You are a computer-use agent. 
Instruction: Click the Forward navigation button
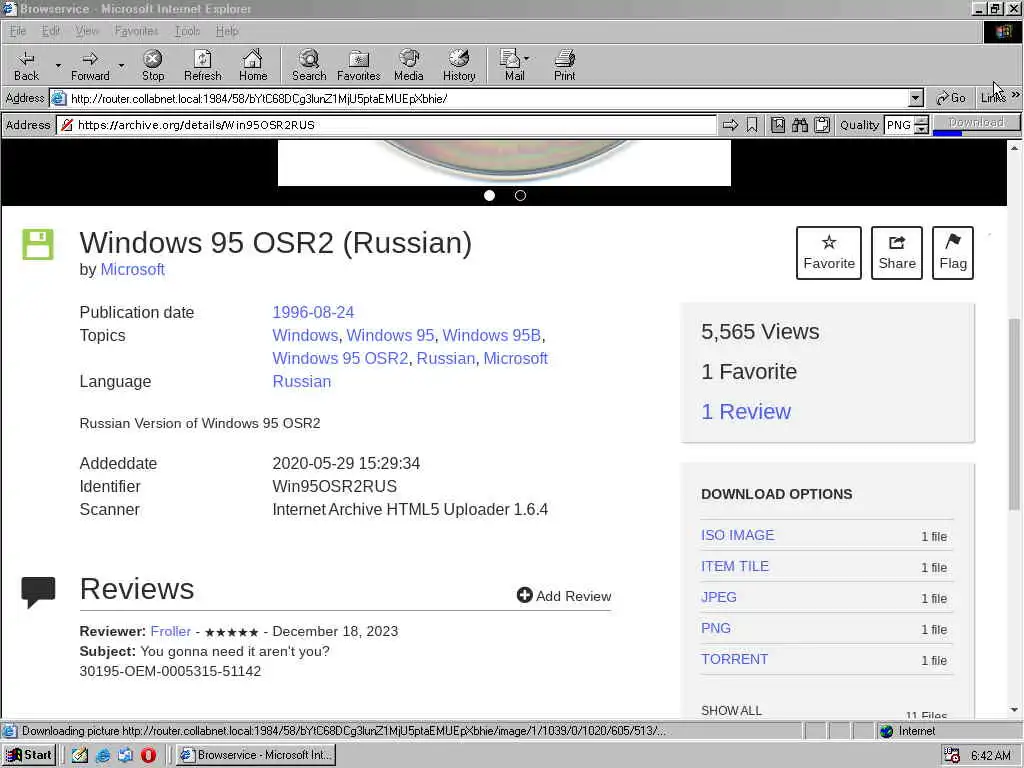click(x=90, y=65)
